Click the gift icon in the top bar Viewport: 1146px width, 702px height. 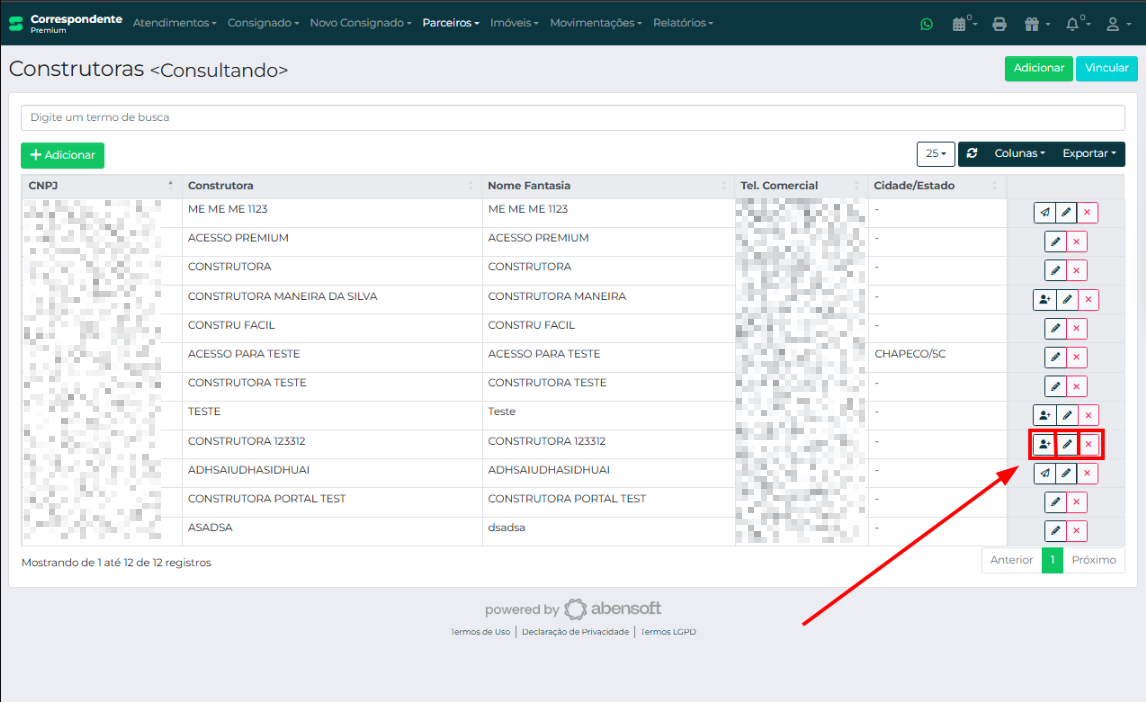(x=1034, y=23)
